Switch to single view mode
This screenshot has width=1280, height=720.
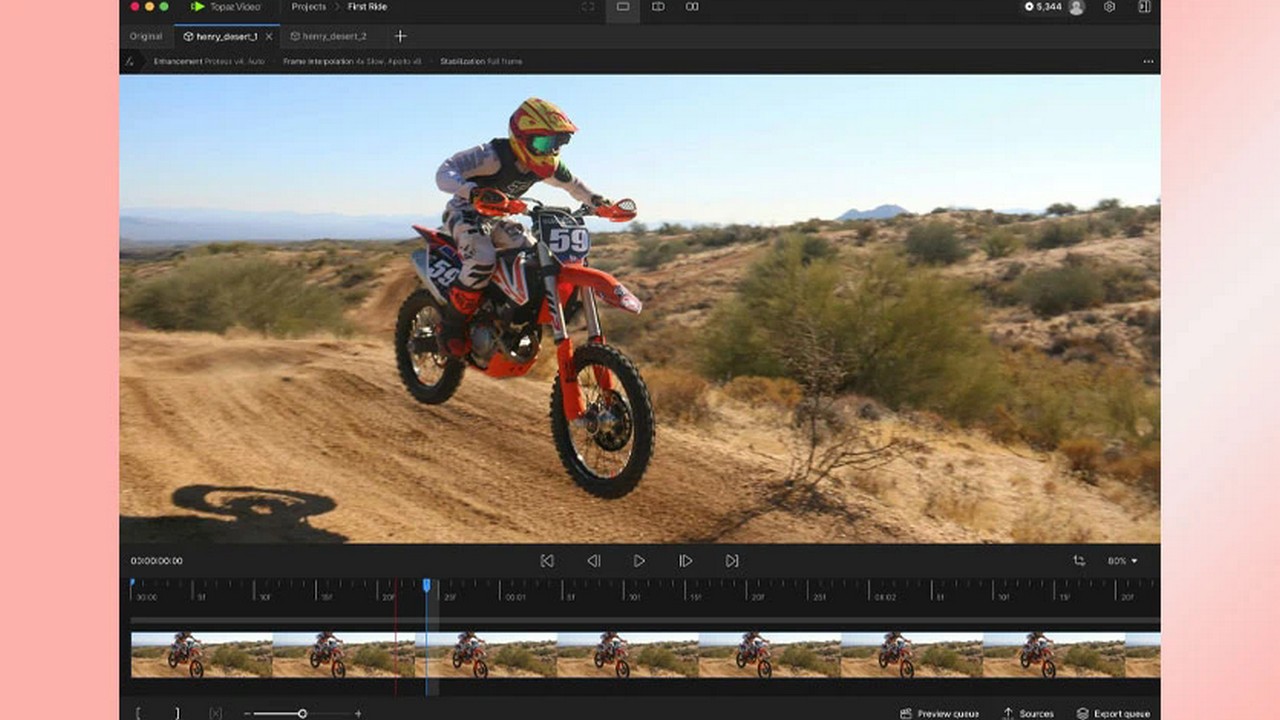coord(622,7)
